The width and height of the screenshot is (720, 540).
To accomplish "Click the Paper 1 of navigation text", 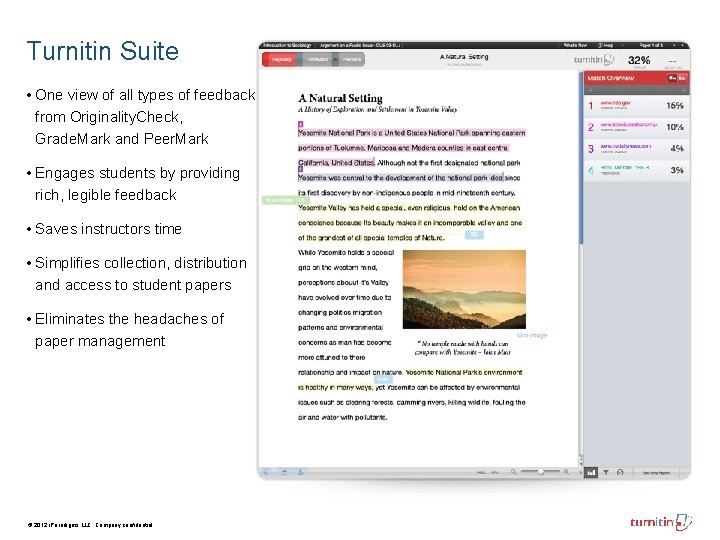I will coord(650,45).
